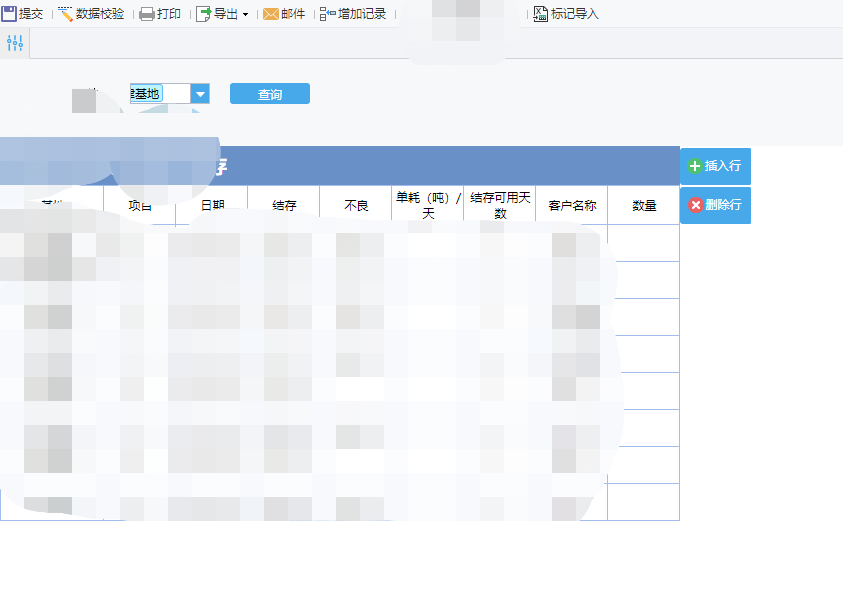Click into the 基地 input field
843x590 pixels.
[160, 94]
